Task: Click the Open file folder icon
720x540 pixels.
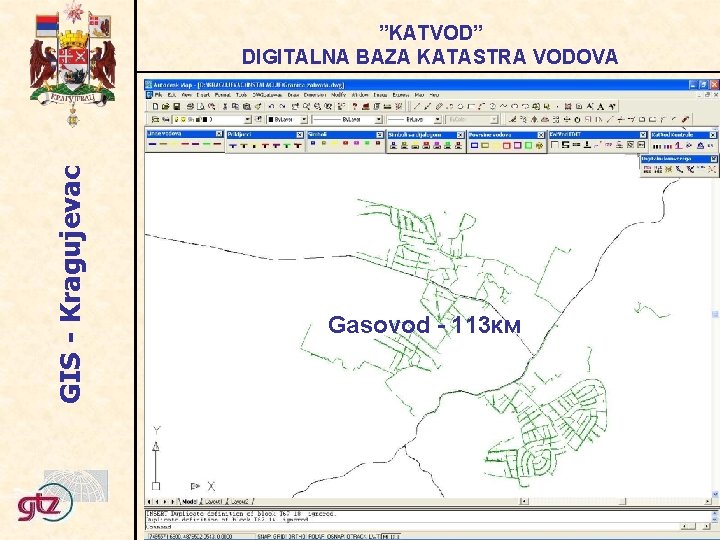Action: 165,107
